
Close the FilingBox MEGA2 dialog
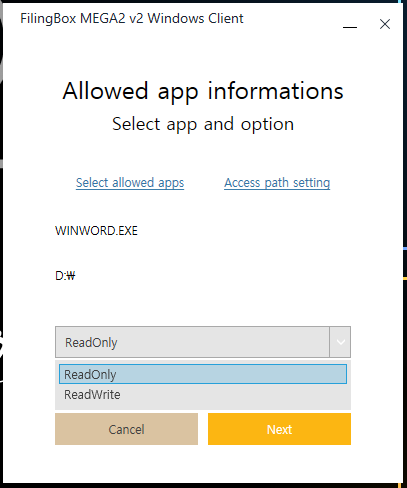tap(385, 24)
